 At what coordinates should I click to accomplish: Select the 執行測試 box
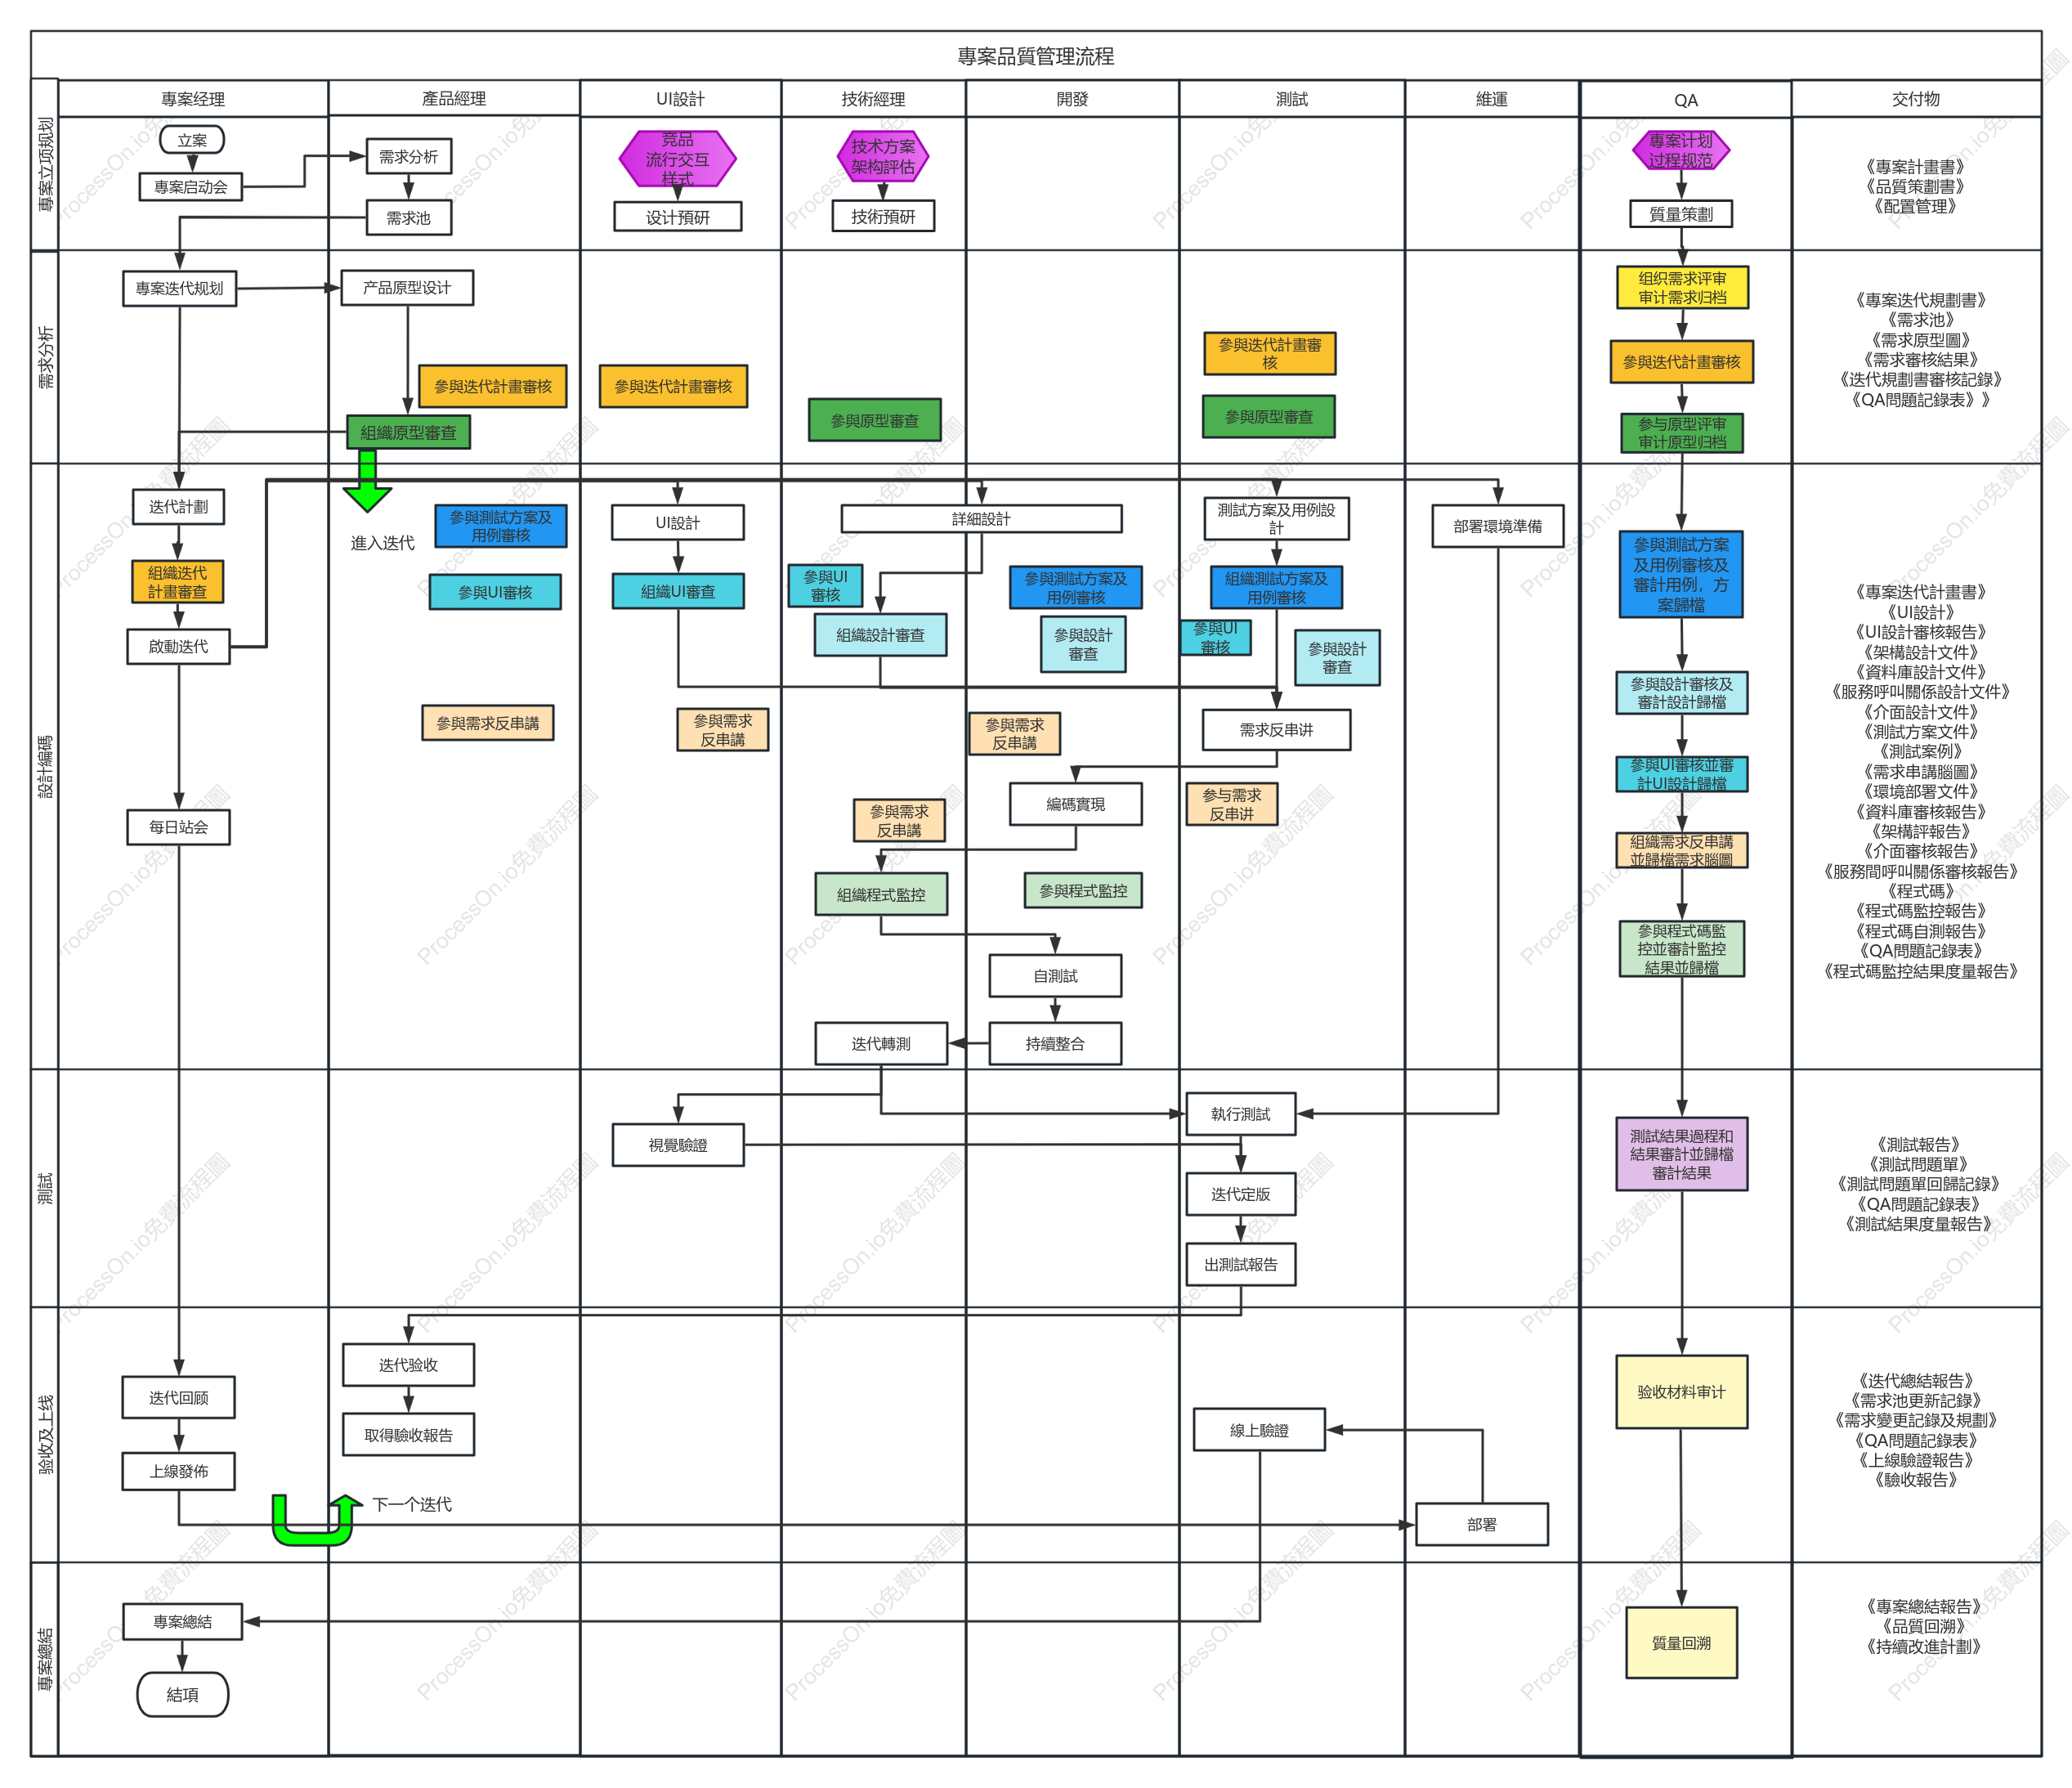(x=1240, y=1114)
